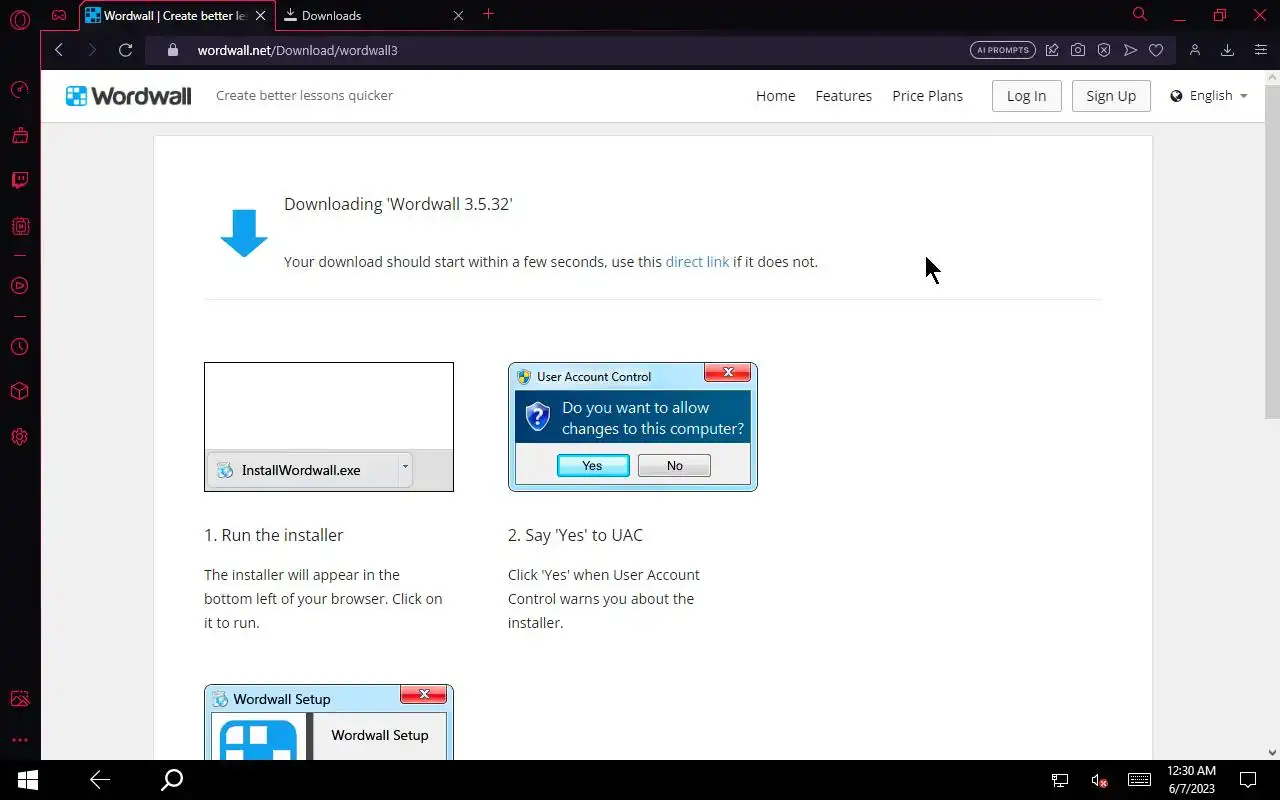The image size is (1280, 800).
Task: Take a snapshot with camera icon
Action: pos(1078,50)
